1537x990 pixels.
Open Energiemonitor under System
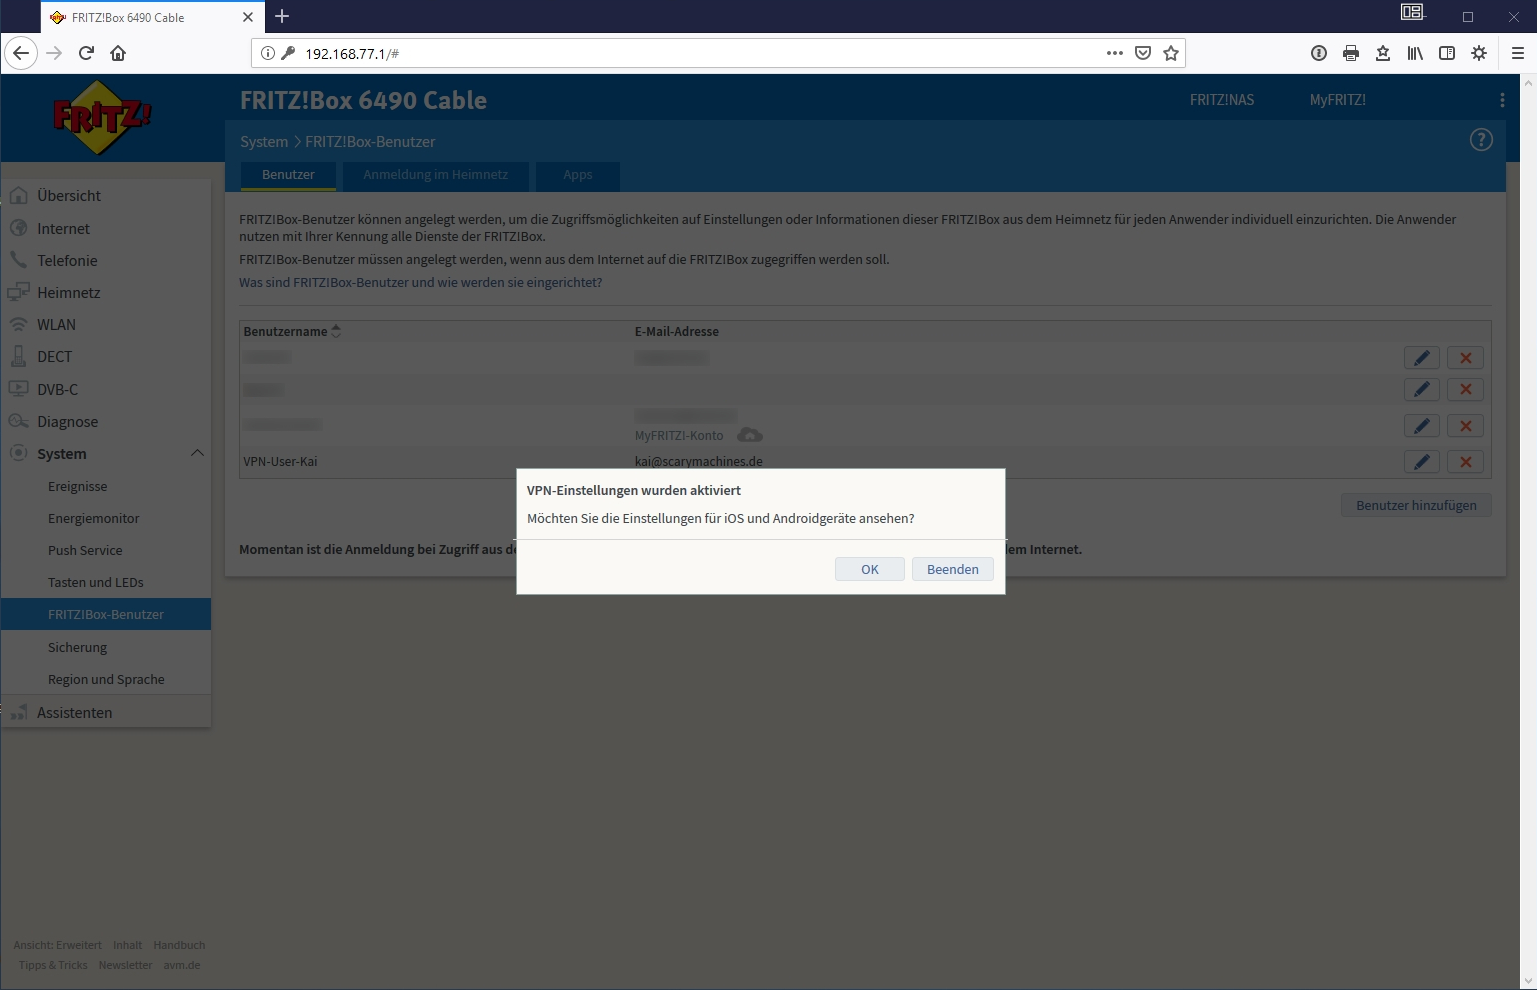pyautogui.click(x=106, y=518)
